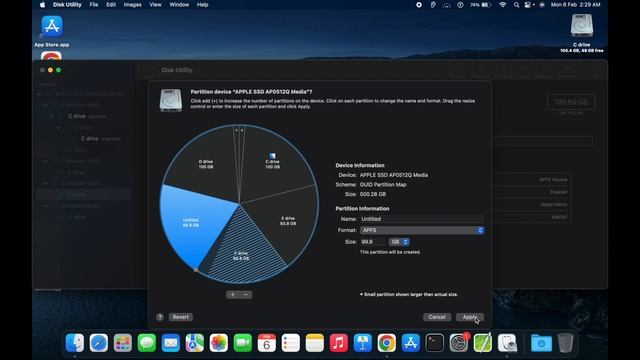Viewport: 640px width, 360px height.
Task: Open the Images menu
Action: [133, 5]
